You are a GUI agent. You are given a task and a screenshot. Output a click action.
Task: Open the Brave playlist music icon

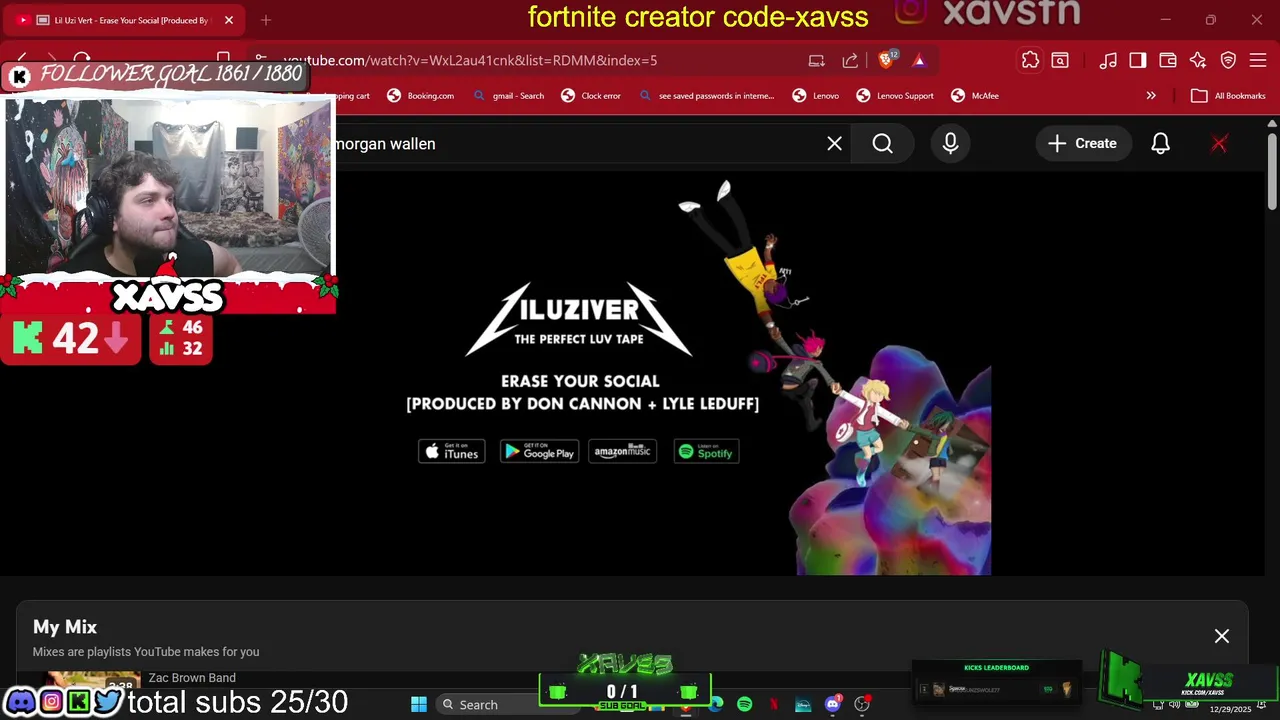point(1108,61)
